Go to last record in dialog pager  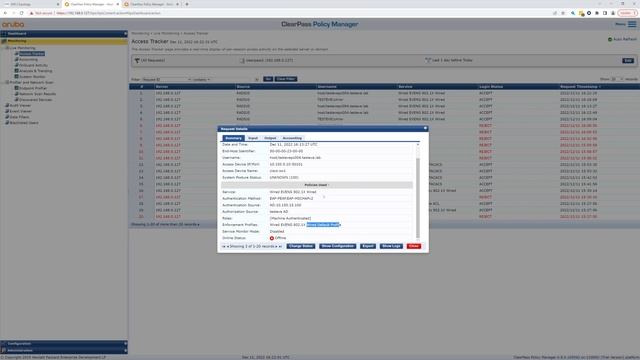tap(280, 246)
